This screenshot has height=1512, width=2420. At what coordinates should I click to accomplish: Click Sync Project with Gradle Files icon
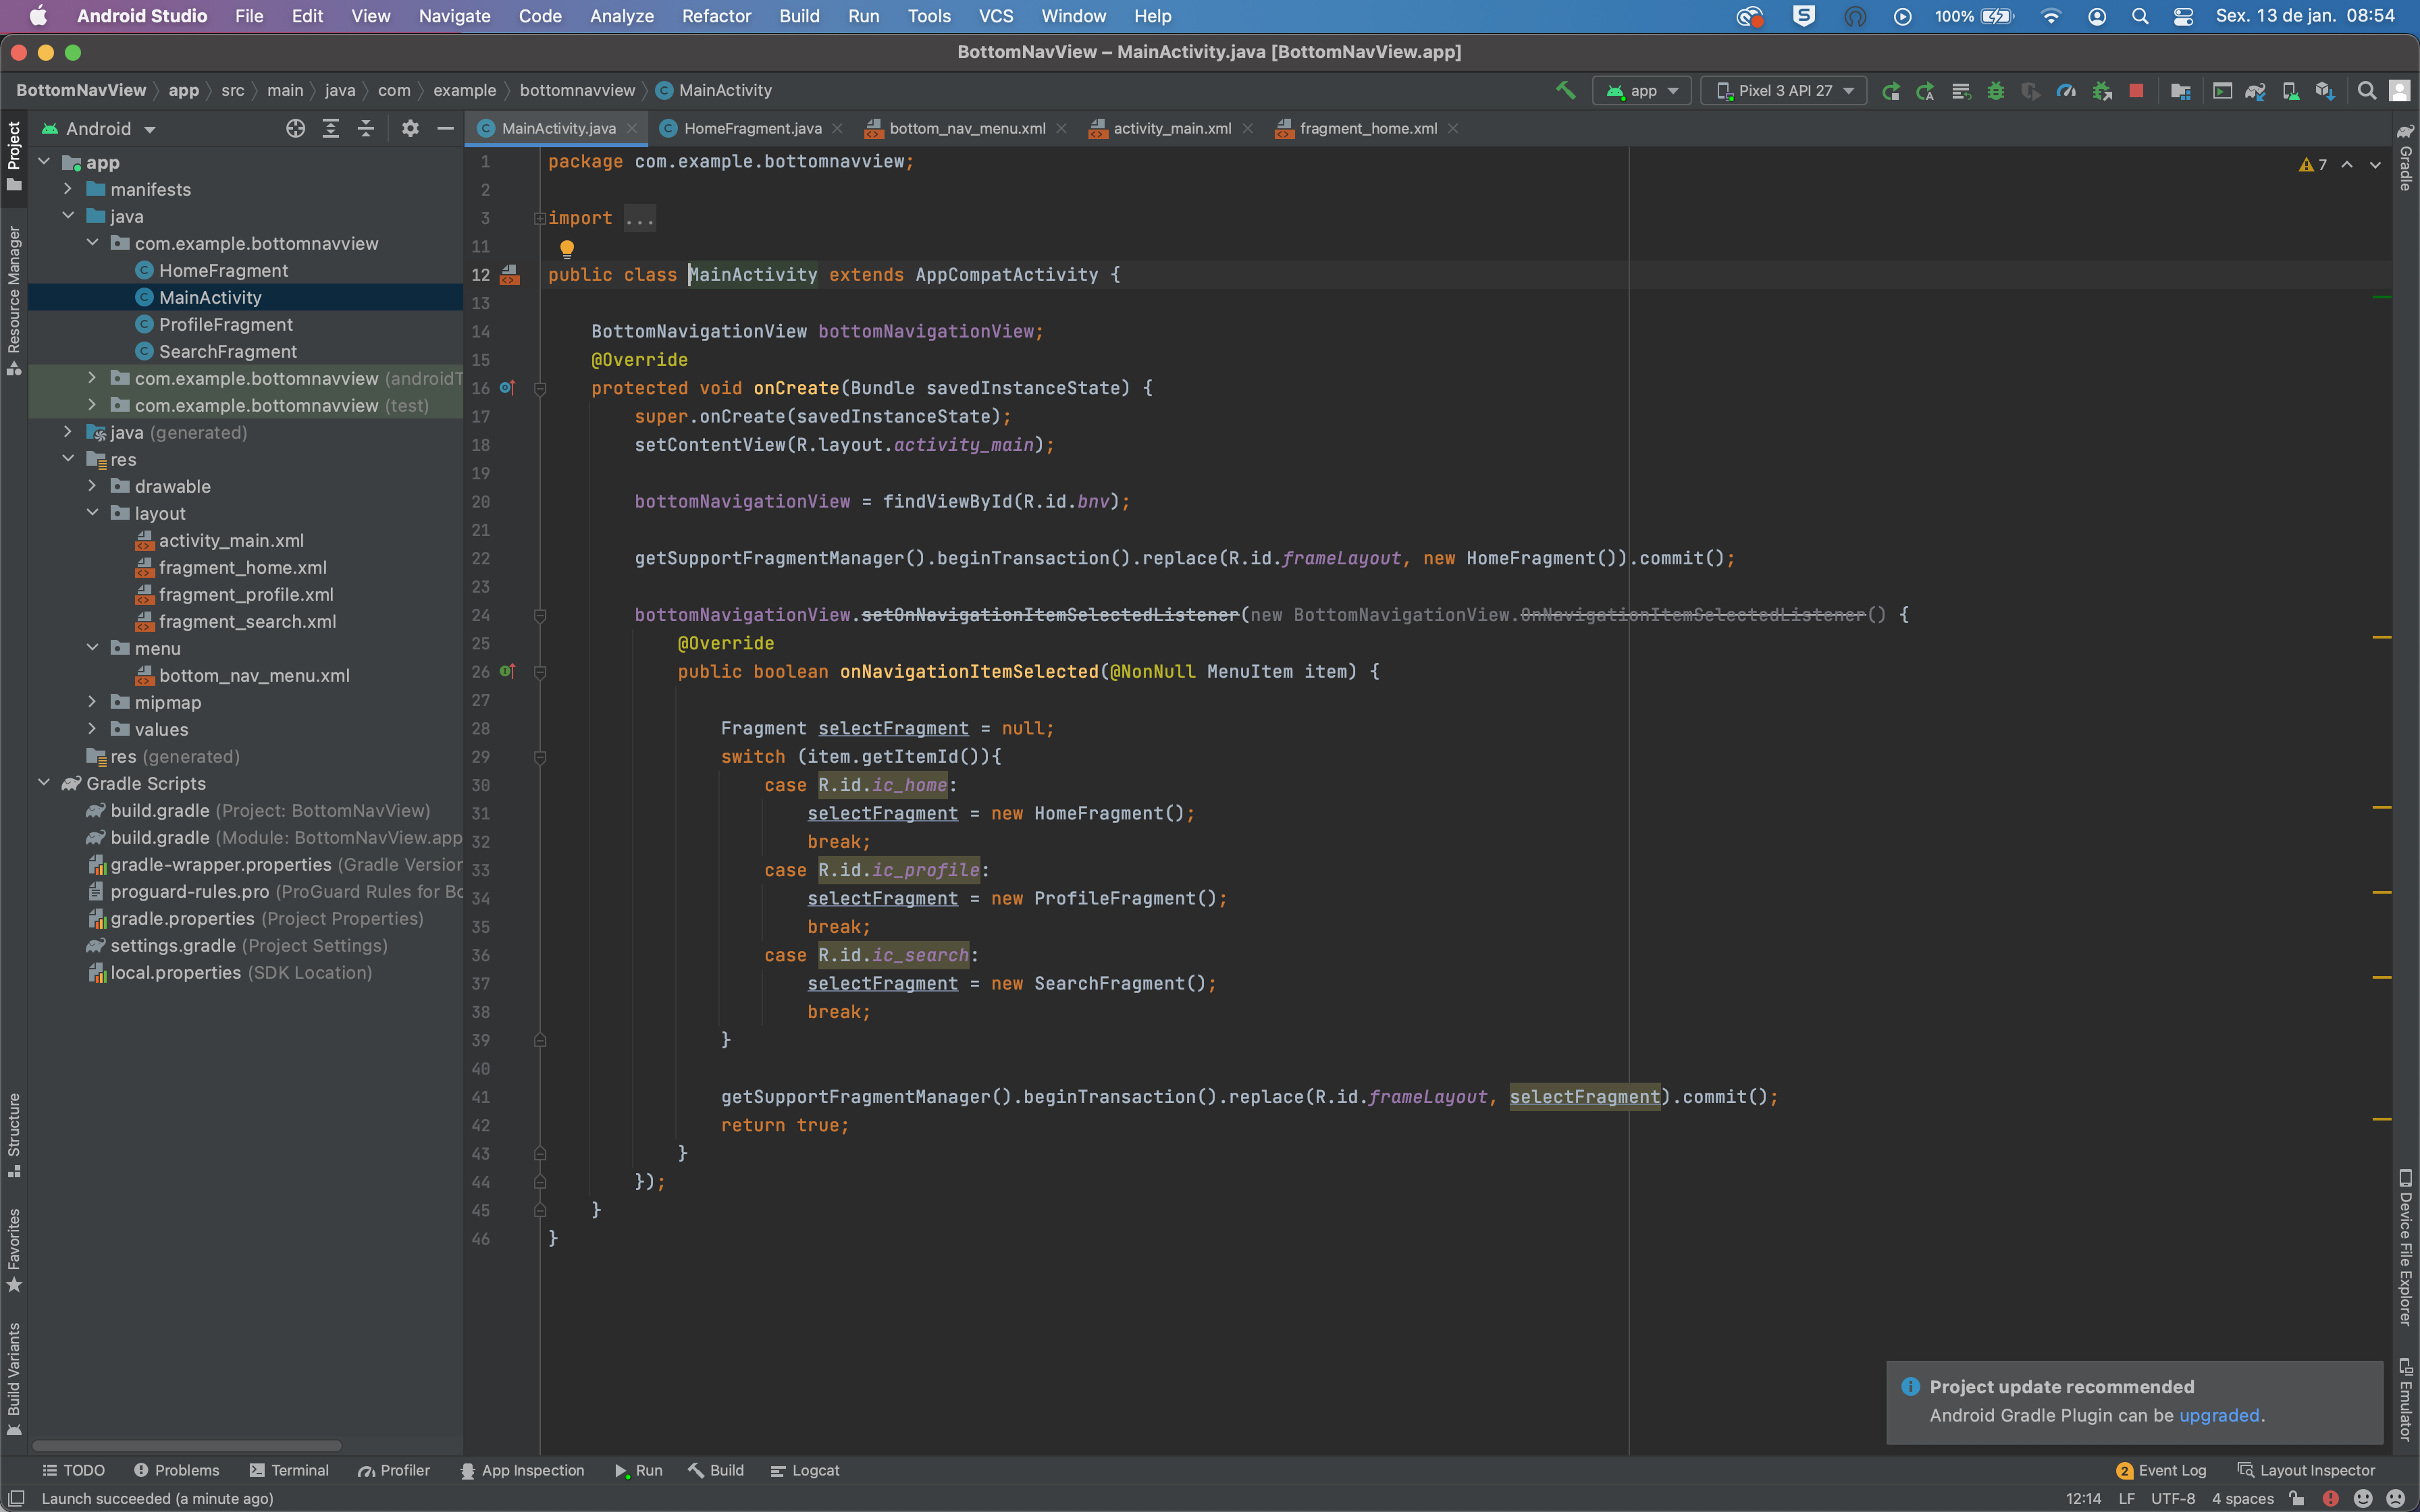[2255, 91]
